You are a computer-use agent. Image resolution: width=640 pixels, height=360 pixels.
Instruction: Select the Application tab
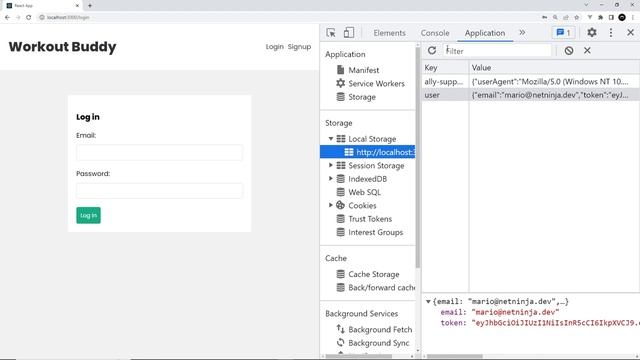tap(485, 33)
